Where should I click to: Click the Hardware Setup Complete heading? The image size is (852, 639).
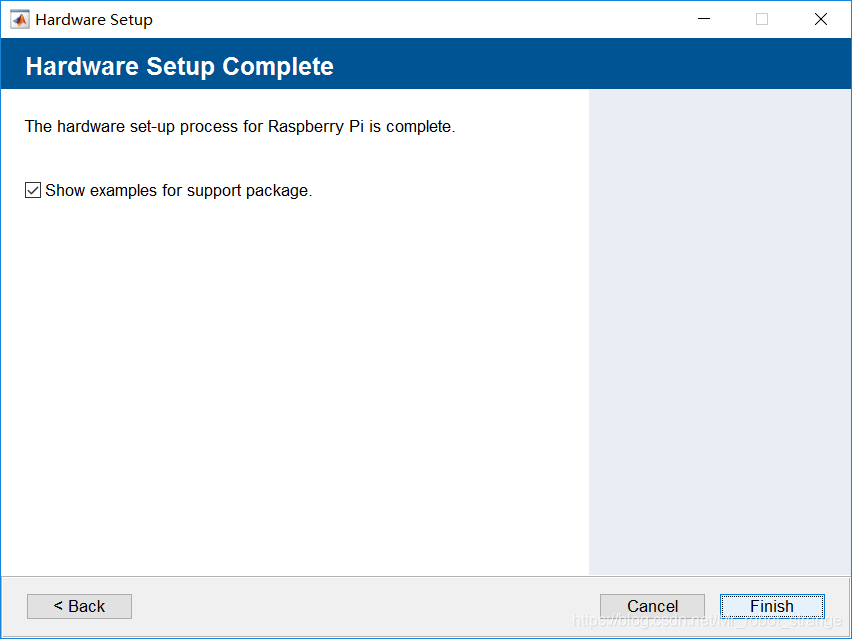coord(179,66)
